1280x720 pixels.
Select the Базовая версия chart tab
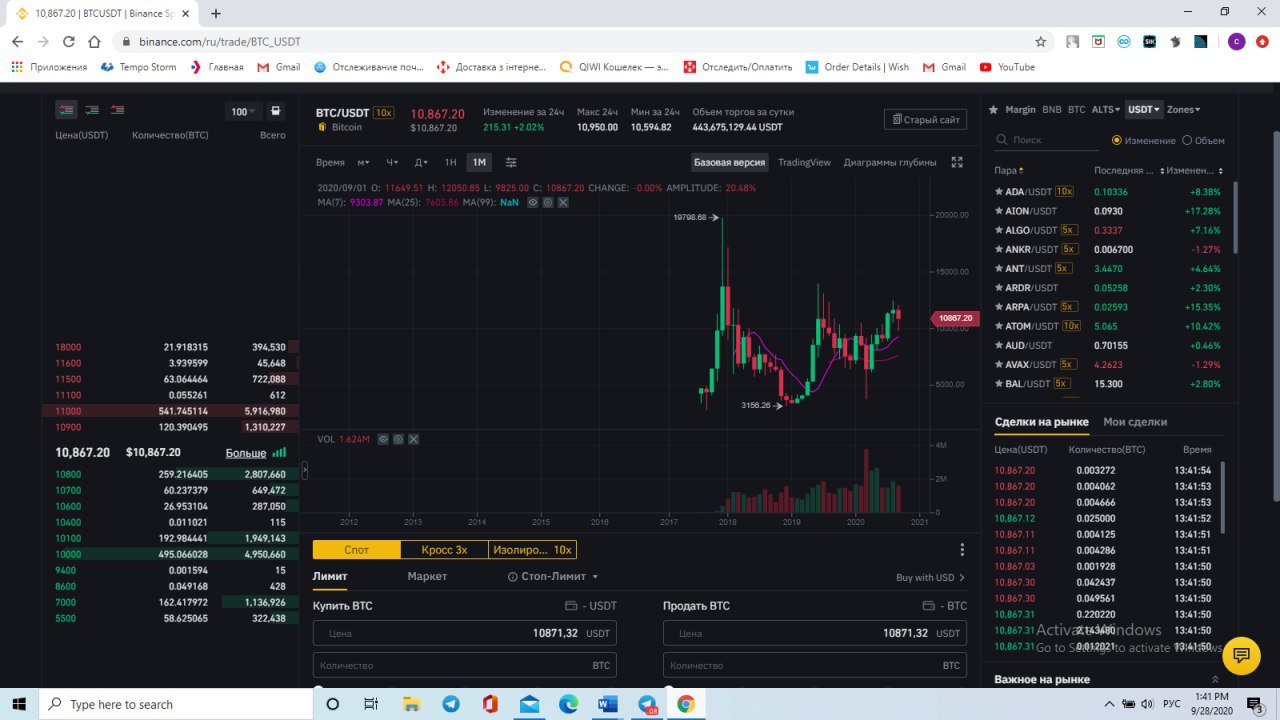click(x=730, y=162)
